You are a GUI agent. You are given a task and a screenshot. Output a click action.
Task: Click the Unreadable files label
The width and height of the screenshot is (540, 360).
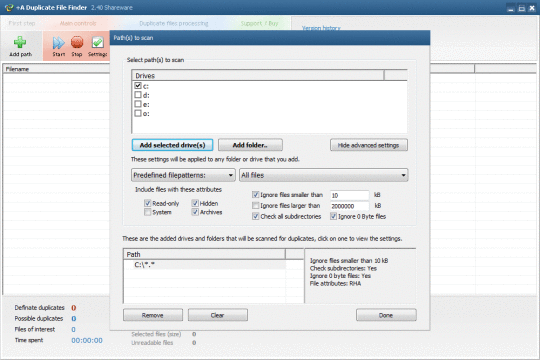pos(152,342)
